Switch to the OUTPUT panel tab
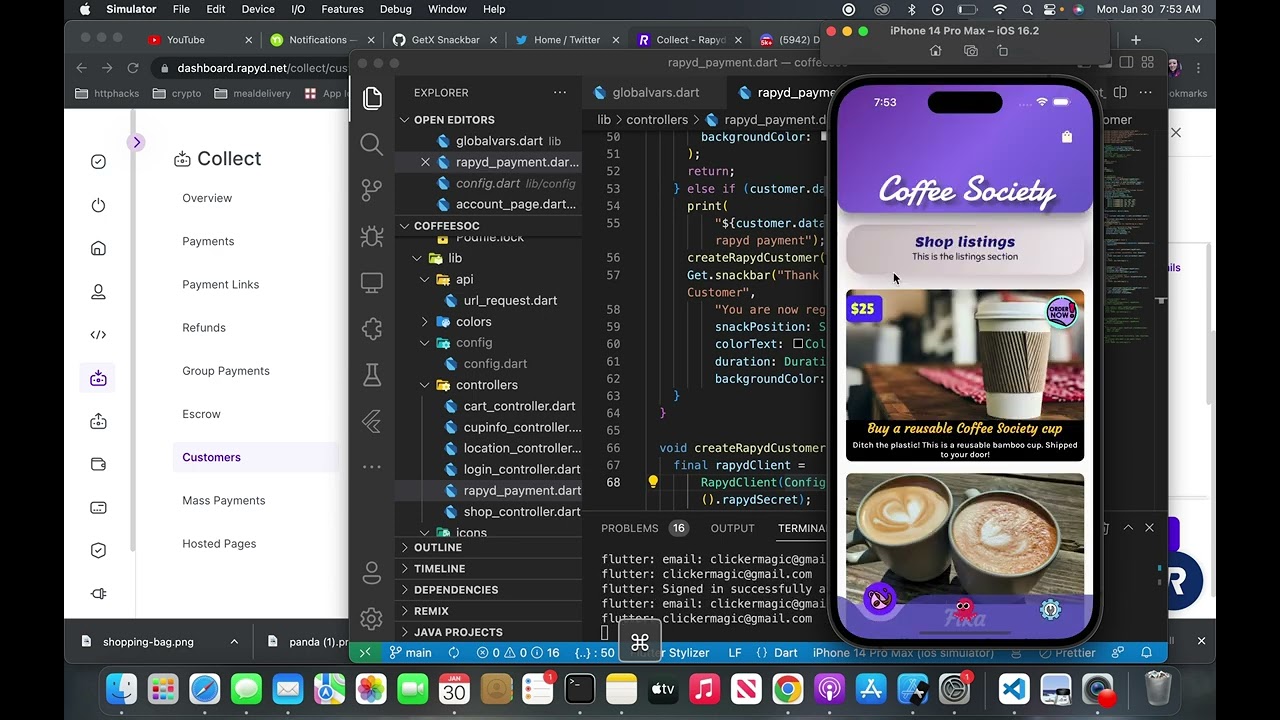This screenshot has width=1280, height=720. [x=732, y=528]
